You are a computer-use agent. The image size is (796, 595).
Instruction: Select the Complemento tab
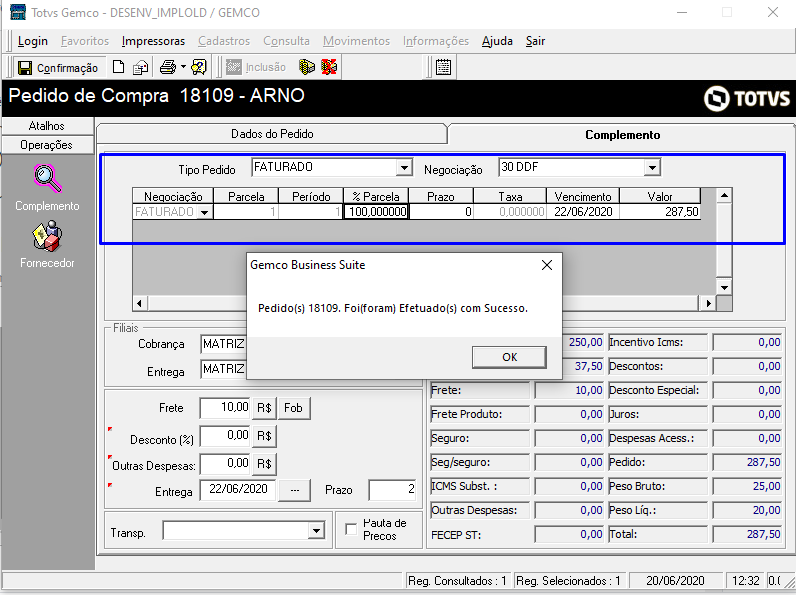[x=622, y=135]
